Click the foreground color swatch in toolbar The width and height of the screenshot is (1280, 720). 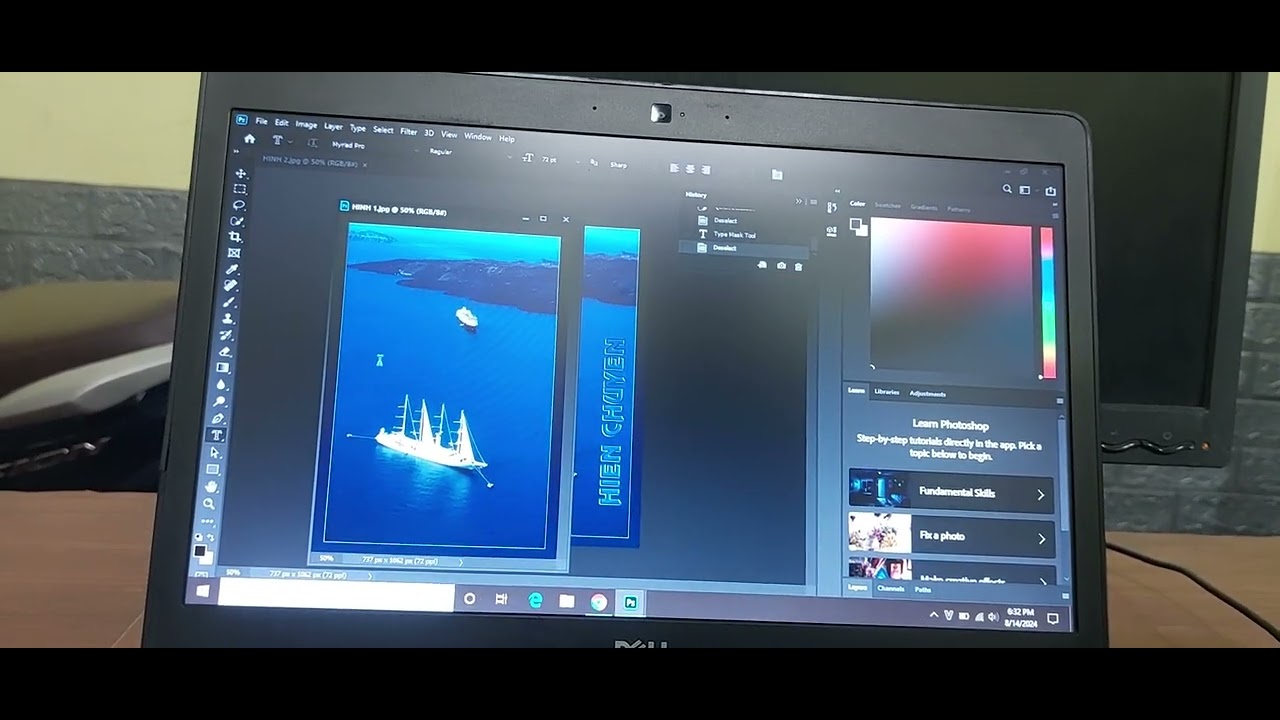coord(199,551)
